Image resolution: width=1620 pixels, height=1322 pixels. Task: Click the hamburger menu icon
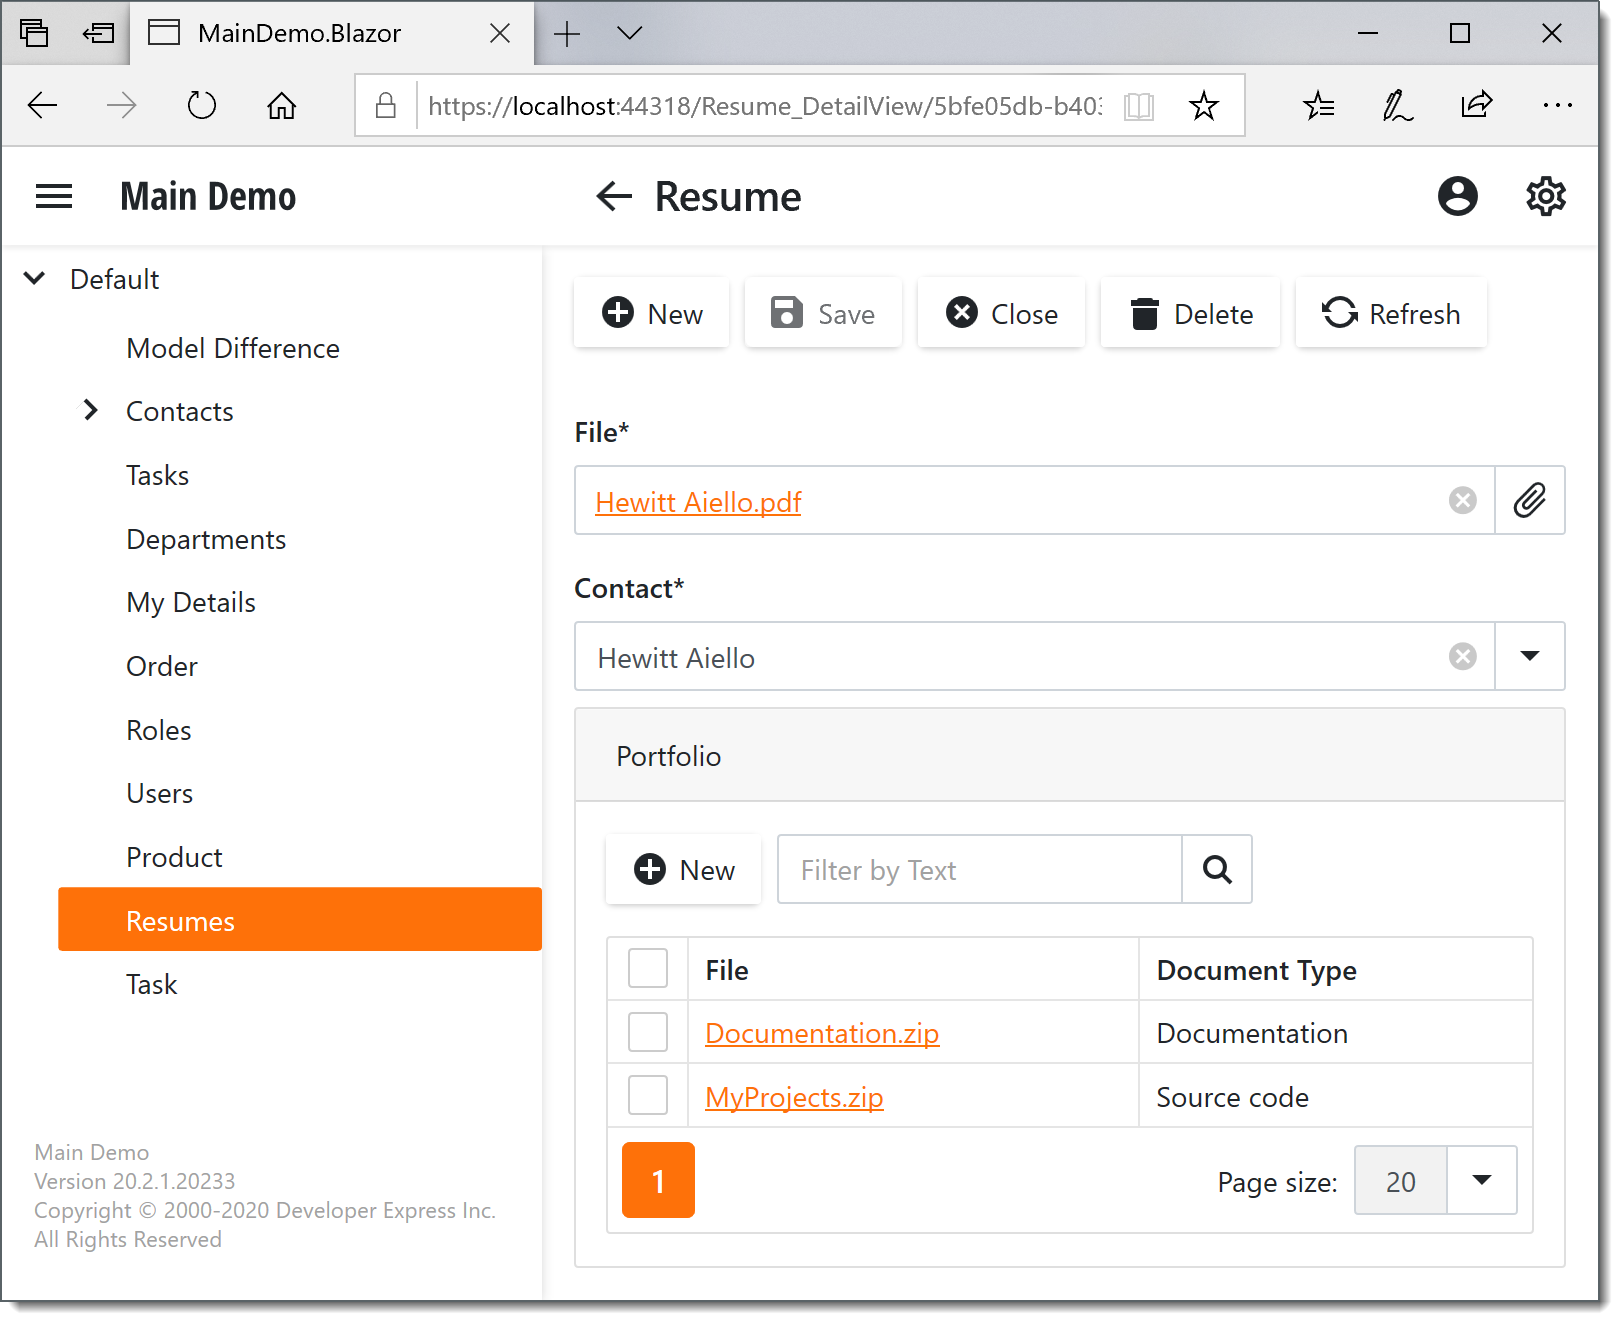(54, 196)
